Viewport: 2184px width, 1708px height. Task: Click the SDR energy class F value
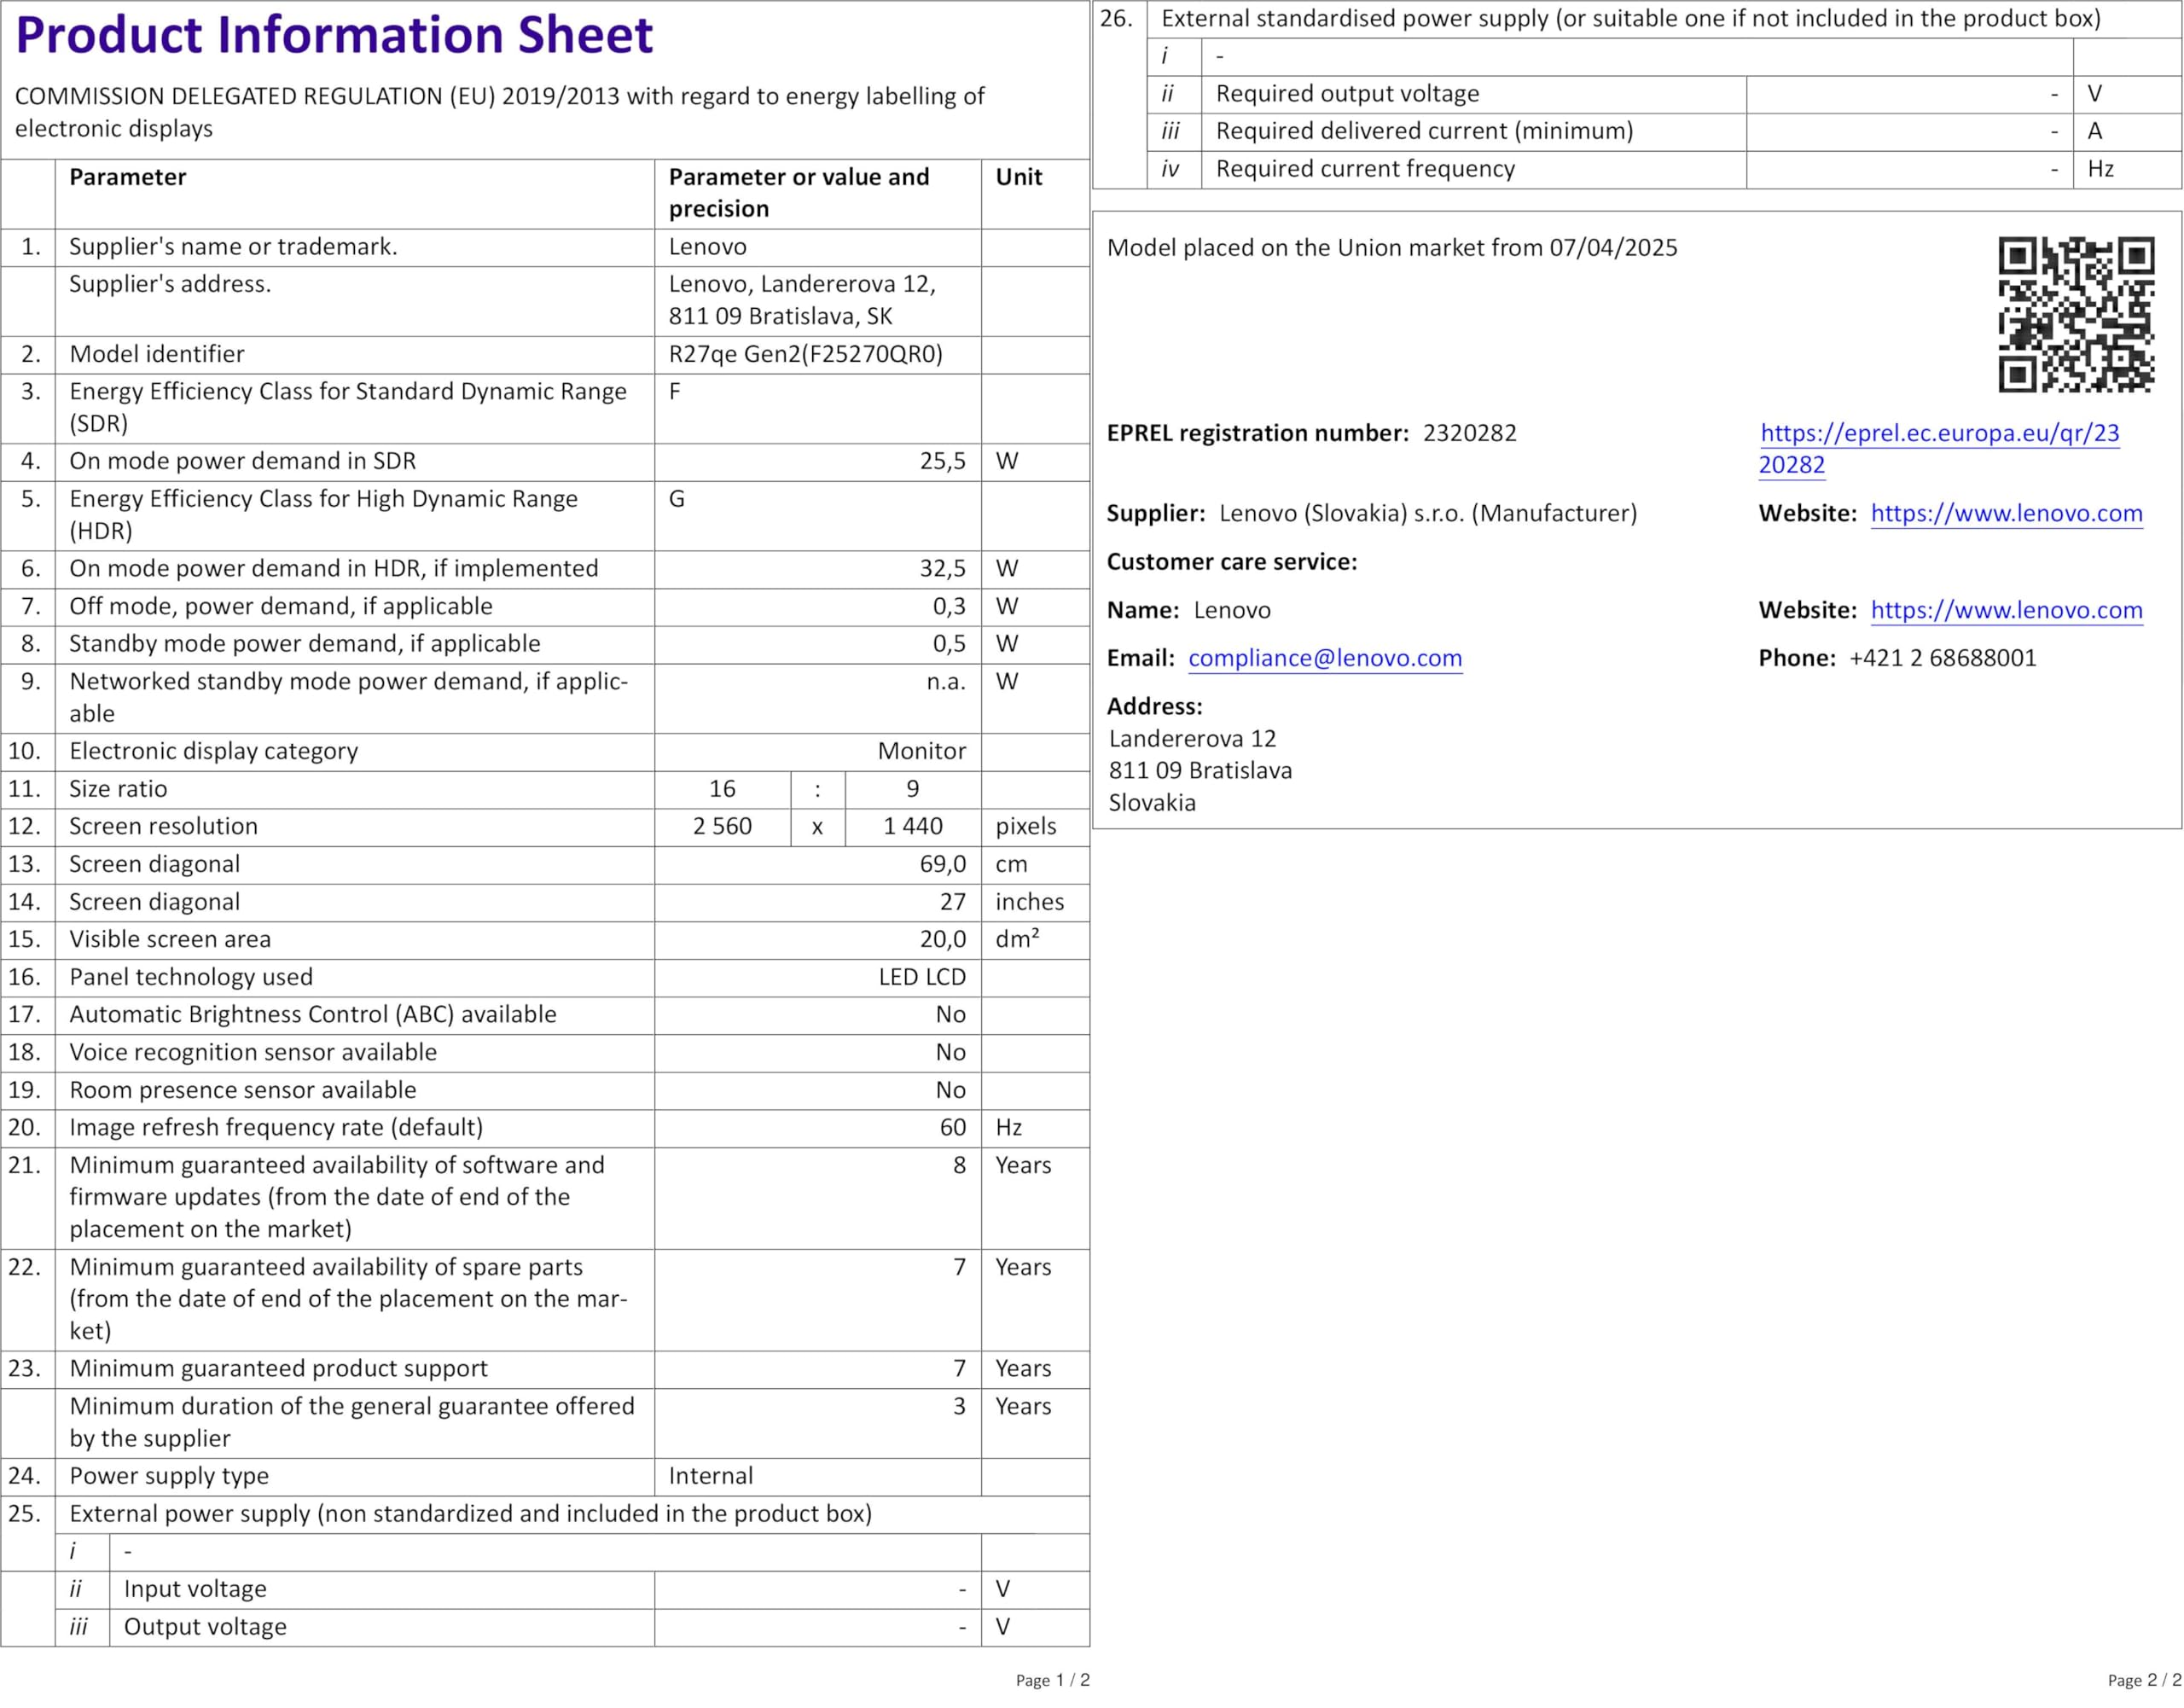pos(675,392)
